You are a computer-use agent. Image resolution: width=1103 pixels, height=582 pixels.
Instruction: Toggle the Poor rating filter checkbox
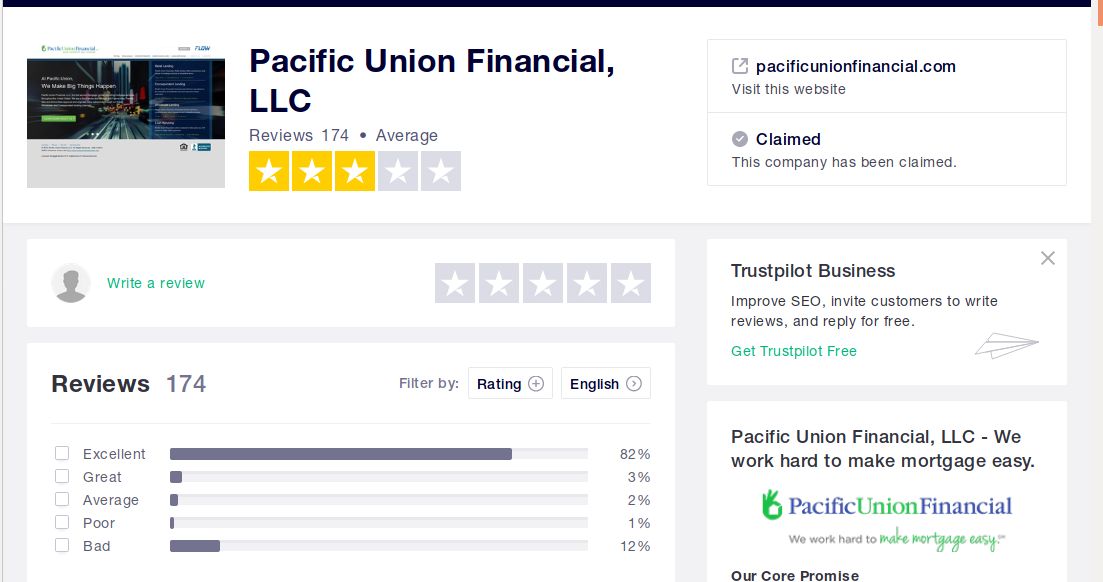(62, 522)
